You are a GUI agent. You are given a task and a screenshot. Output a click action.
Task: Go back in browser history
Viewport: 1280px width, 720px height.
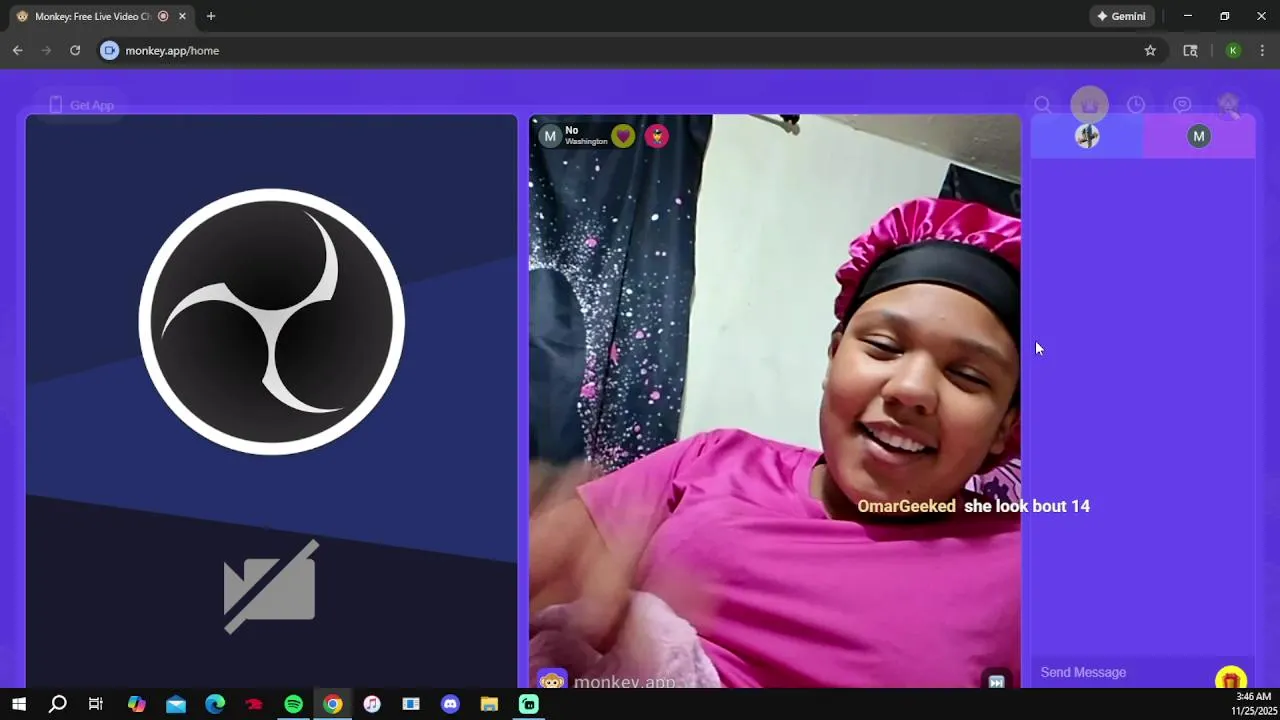17,50
